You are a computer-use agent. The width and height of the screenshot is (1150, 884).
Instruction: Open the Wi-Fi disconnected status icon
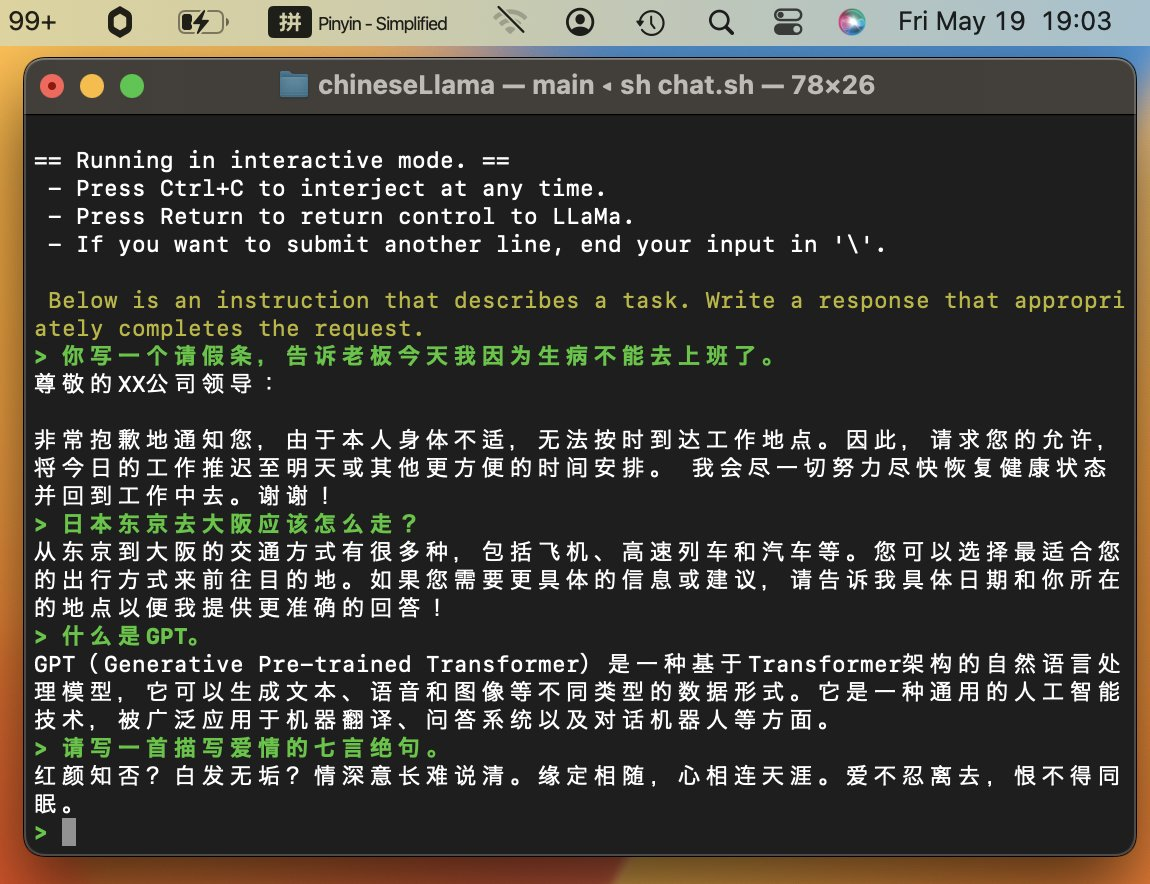pyautogui.click(x=511, y=22)
